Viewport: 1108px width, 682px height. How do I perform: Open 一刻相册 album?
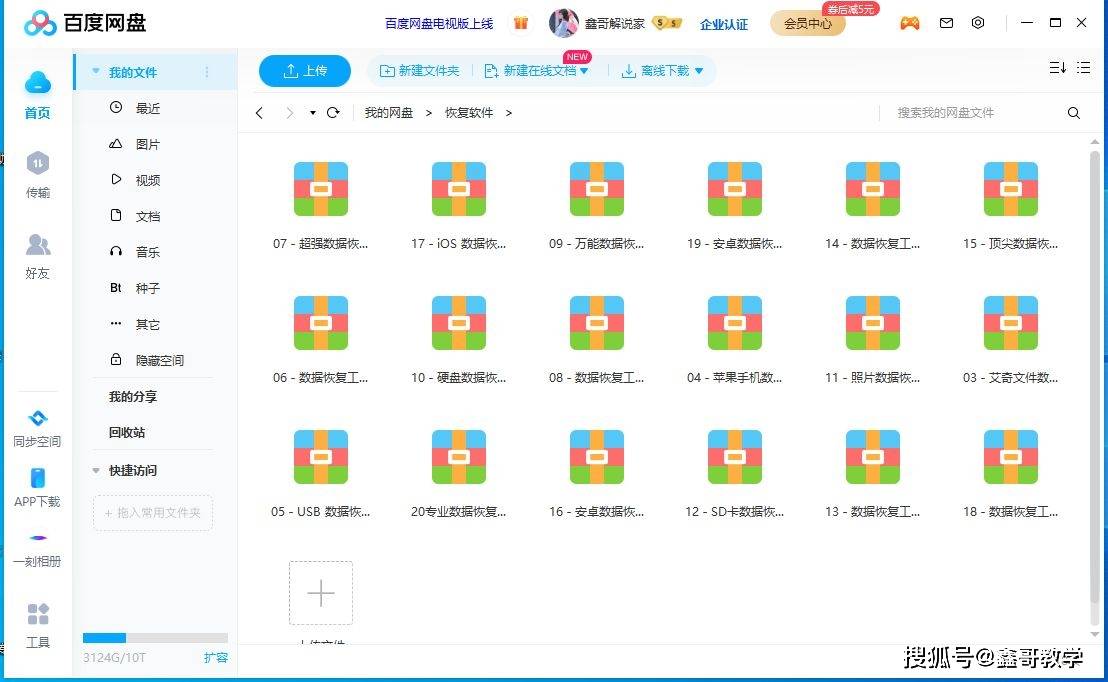(37, 549)
